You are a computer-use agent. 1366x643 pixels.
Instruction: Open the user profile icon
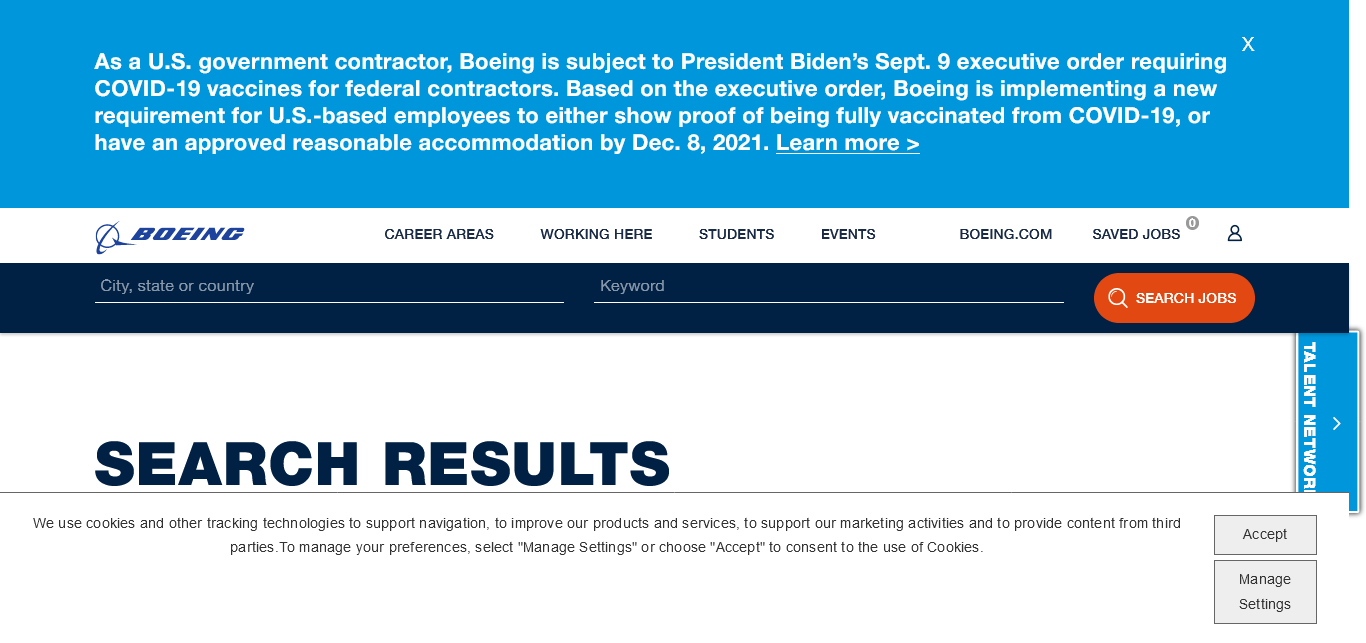(x=1235, y=233)
